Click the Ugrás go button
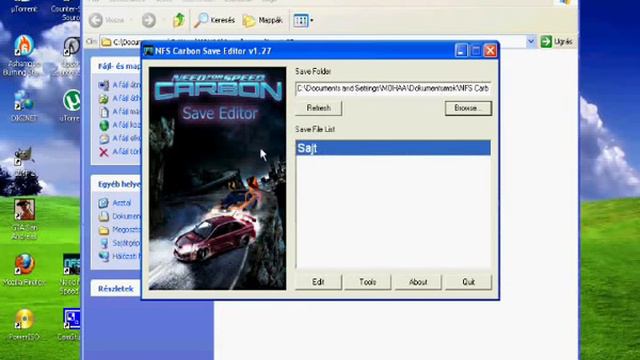 pyautogui.click(x=557, y=41)
